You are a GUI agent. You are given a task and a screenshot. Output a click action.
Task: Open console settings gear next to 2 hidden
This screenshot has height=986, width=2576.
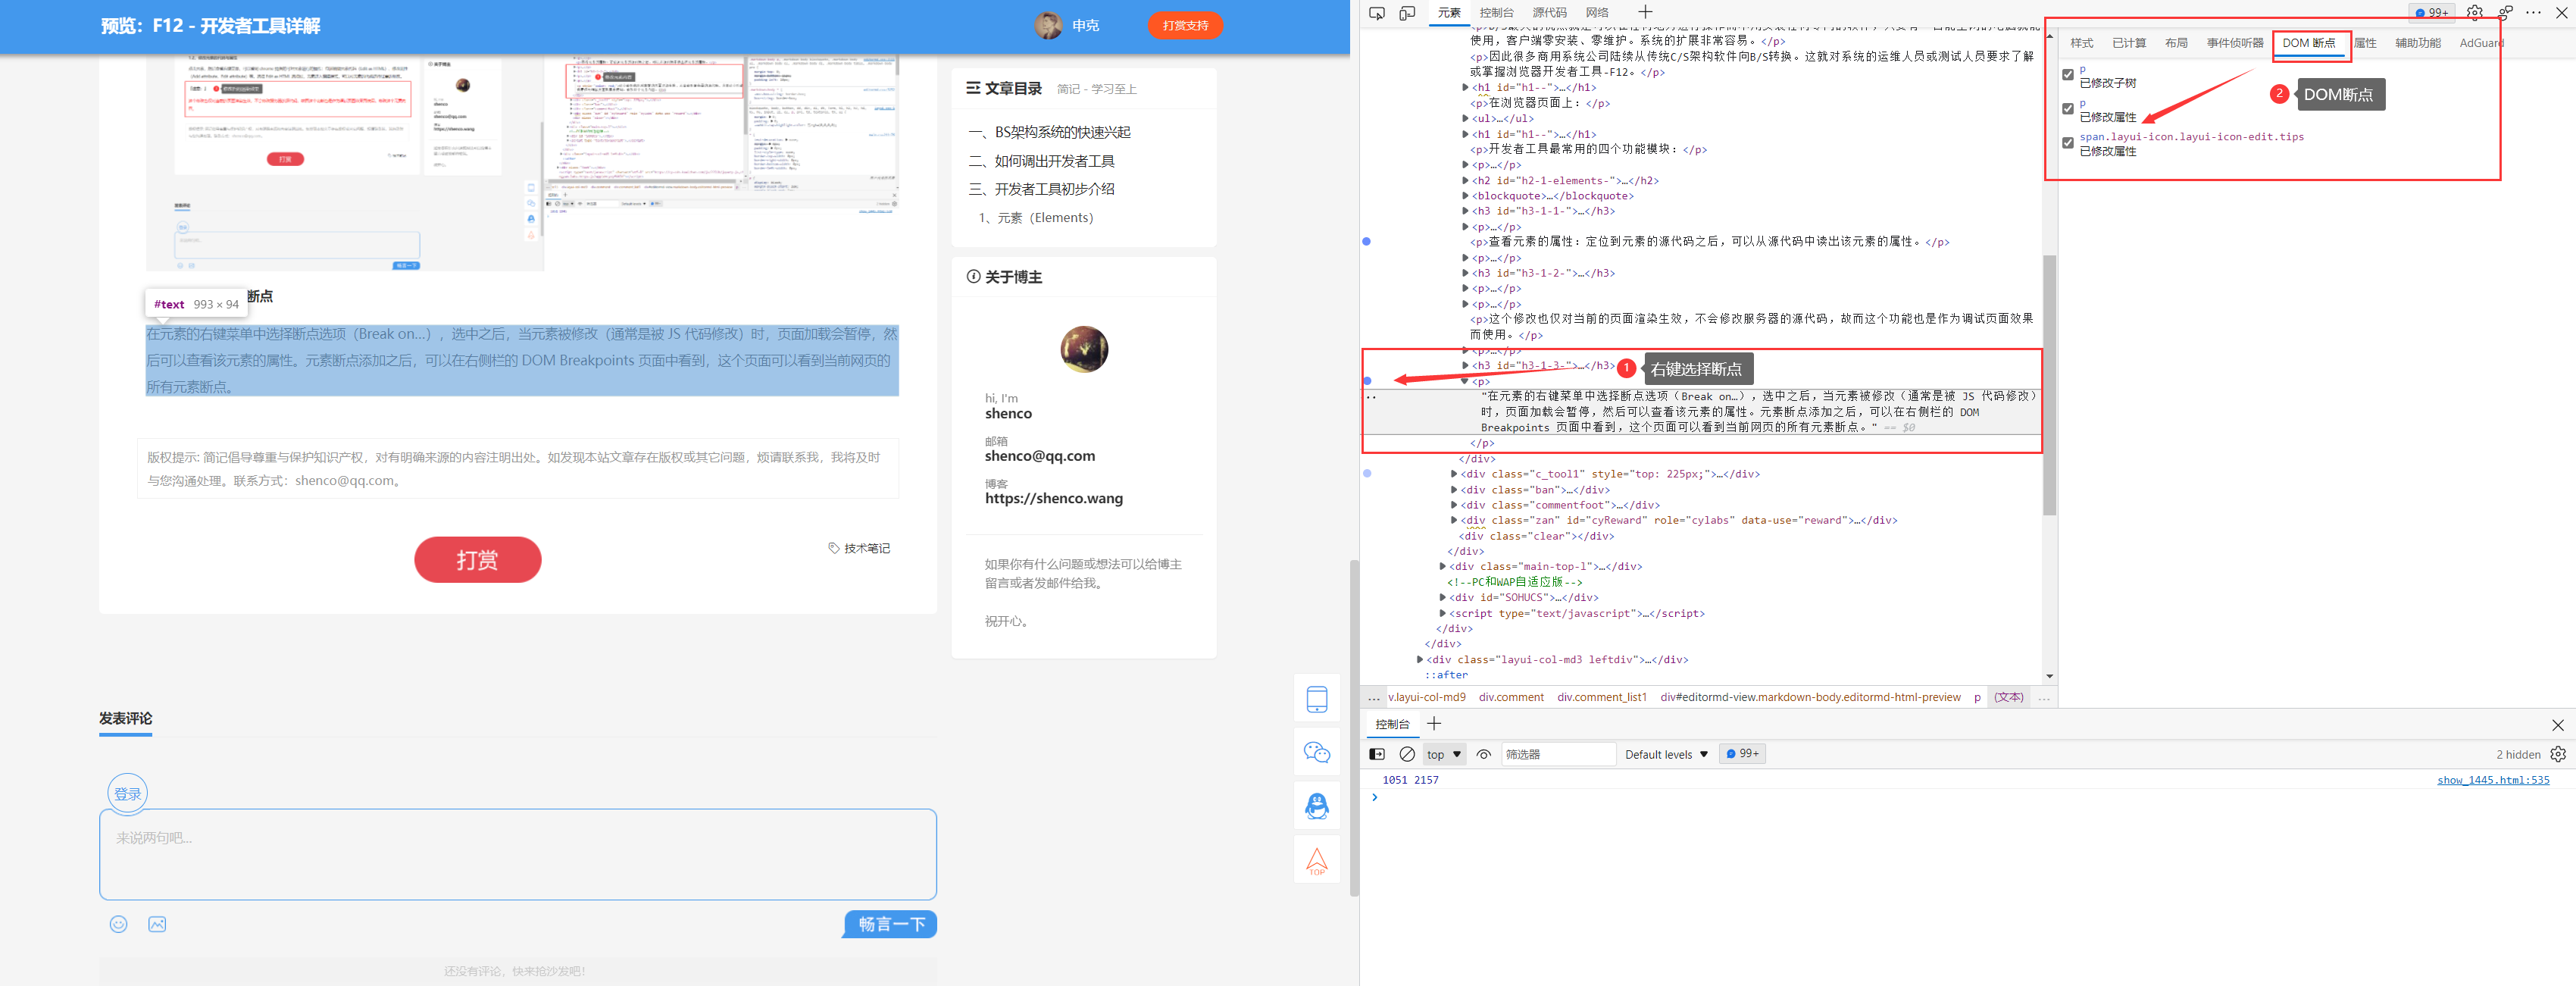(2558, 754)
